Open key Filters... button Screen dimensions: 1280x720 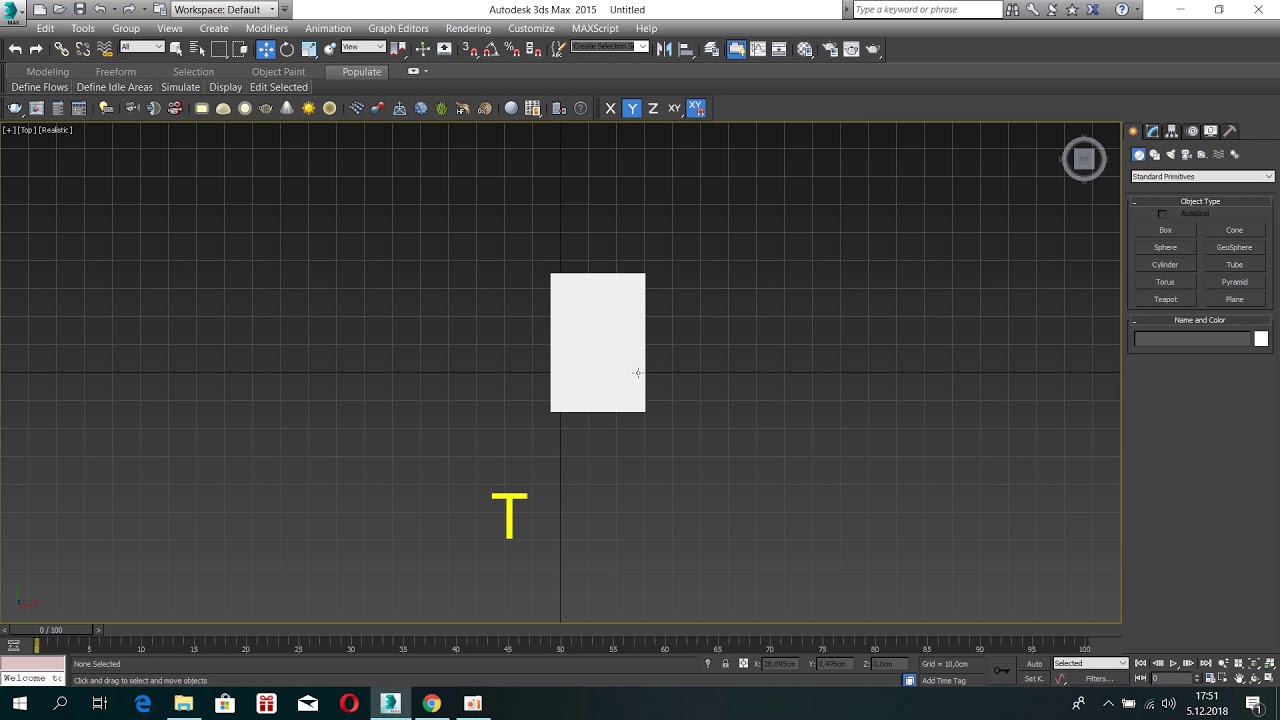coord(1100,679)
